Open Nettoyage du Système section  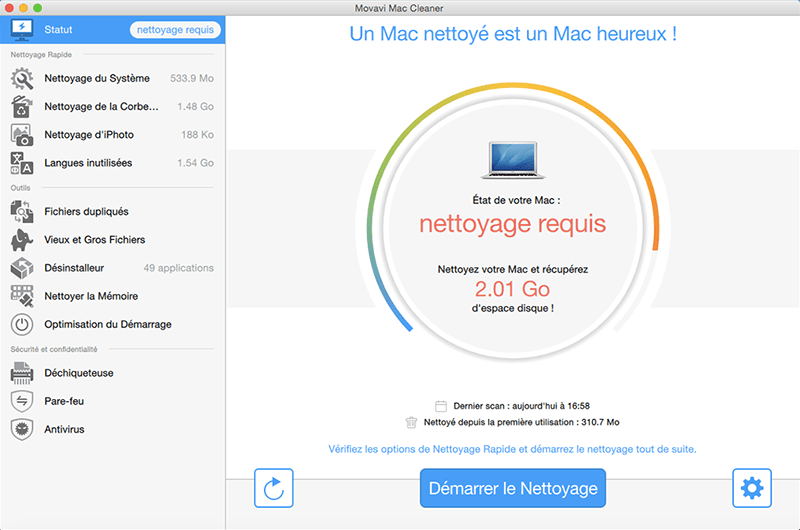pyautogui.click(x=112, y=79)
